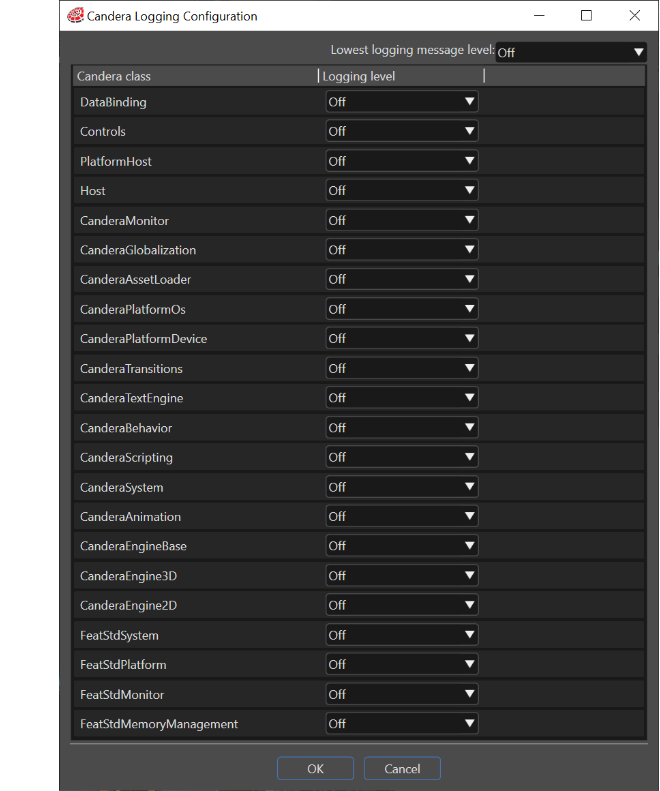This screenshot has width=660, height=791.
Task: Open CanderaEngine2D logging level dropdown
Action: click(x=402, y=605)
